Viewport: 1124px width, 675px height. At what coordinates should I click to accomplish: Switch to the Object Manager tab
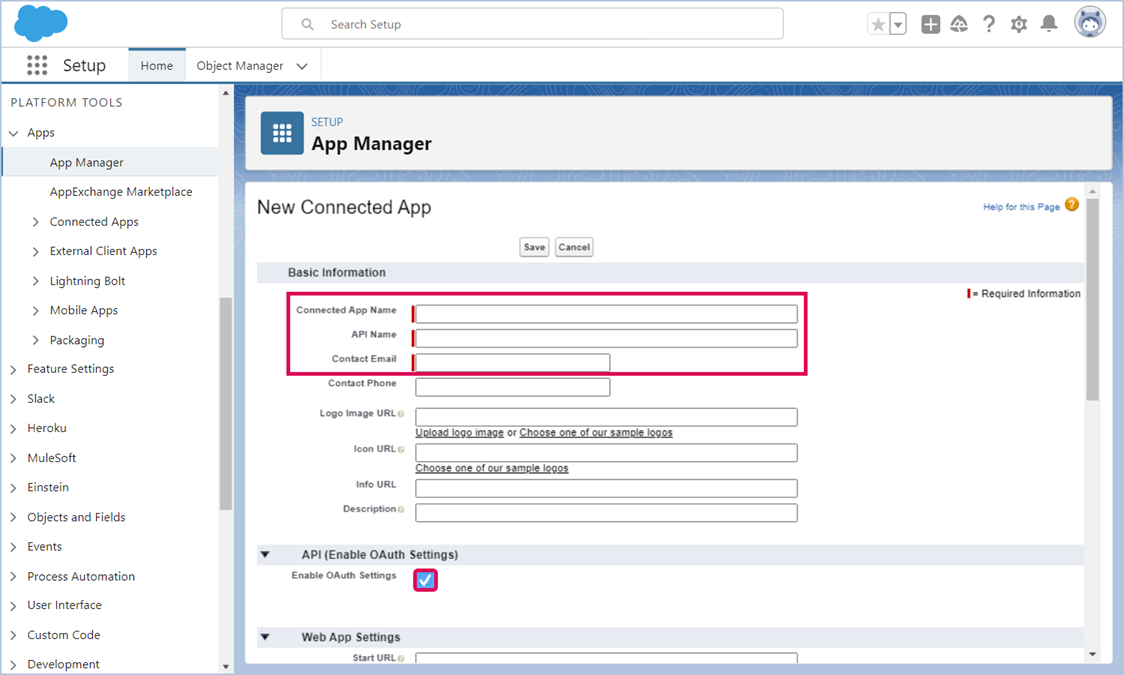coord(240,65)
